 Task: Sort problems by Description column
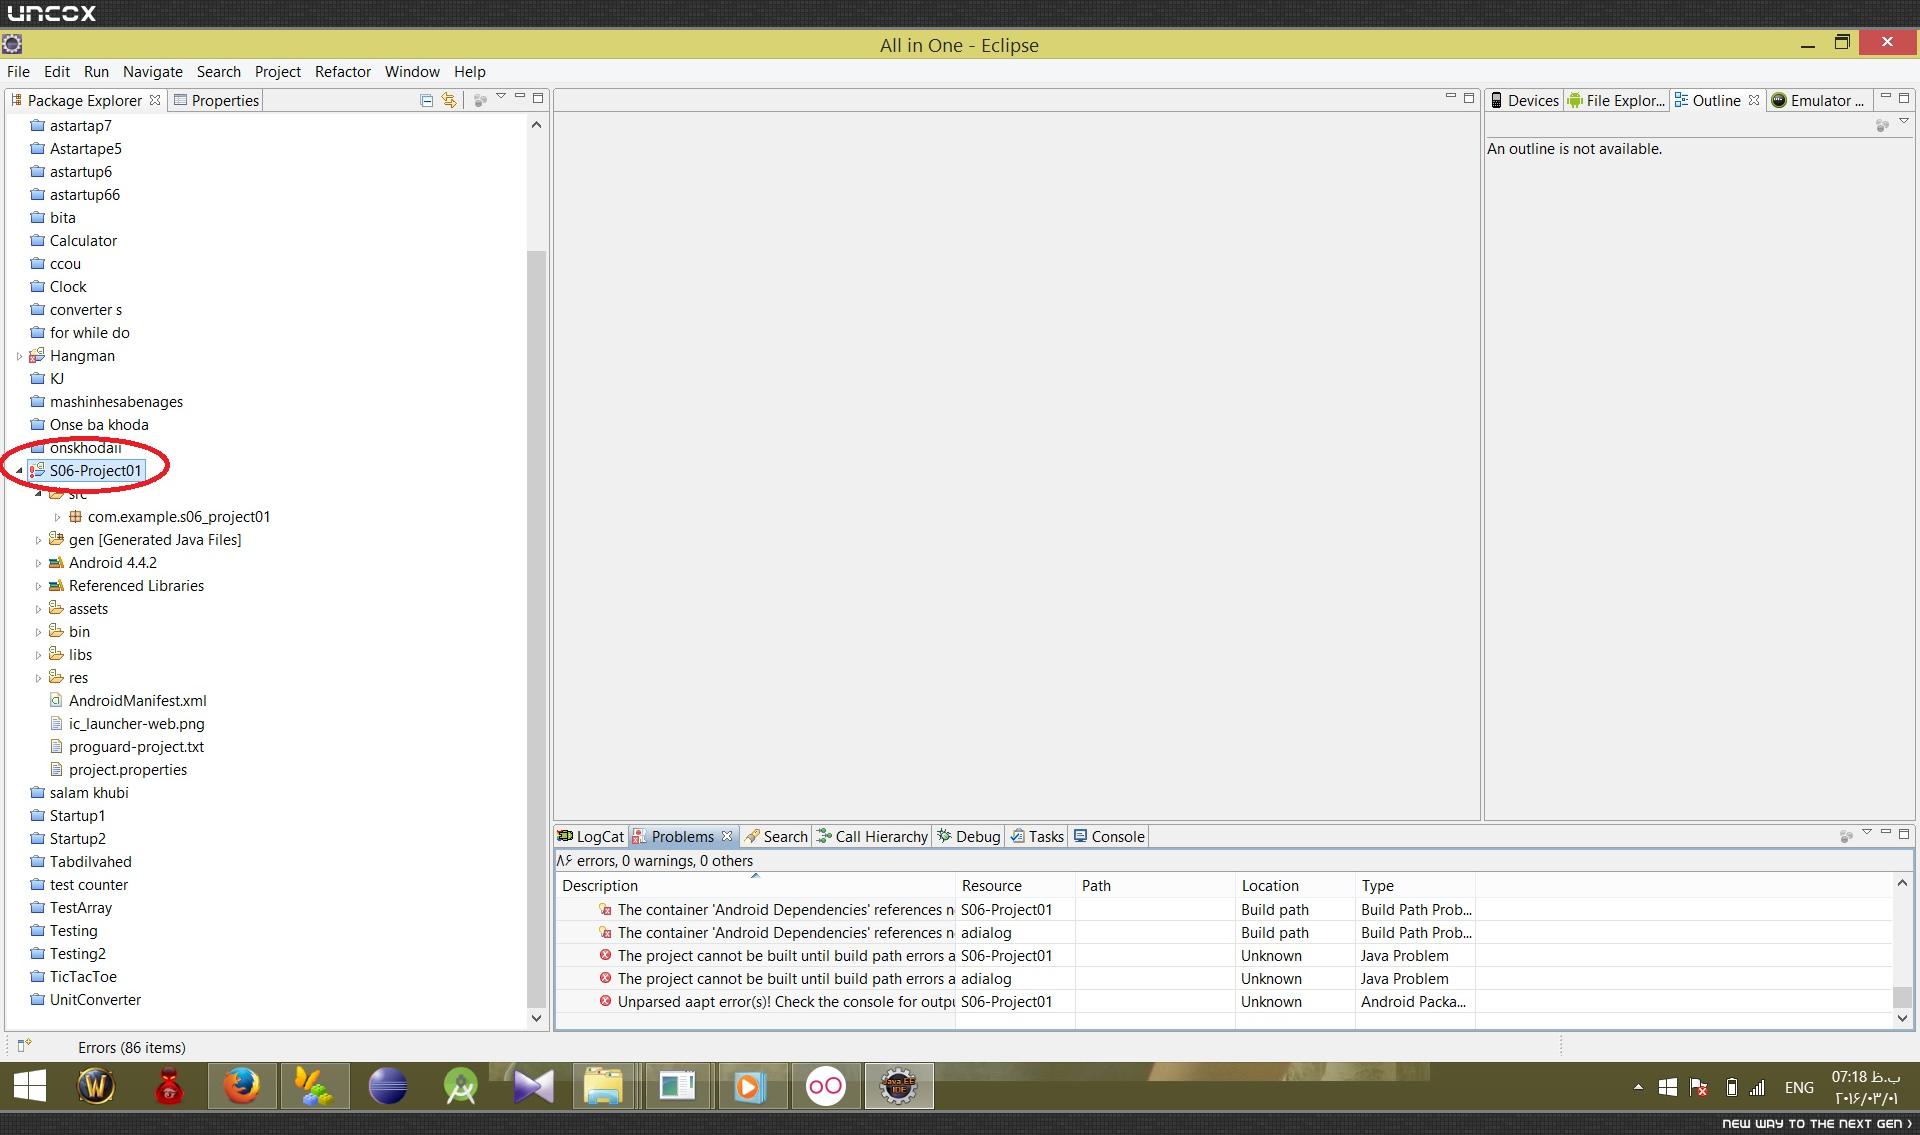pyautogui.click(x=755, y=886)
